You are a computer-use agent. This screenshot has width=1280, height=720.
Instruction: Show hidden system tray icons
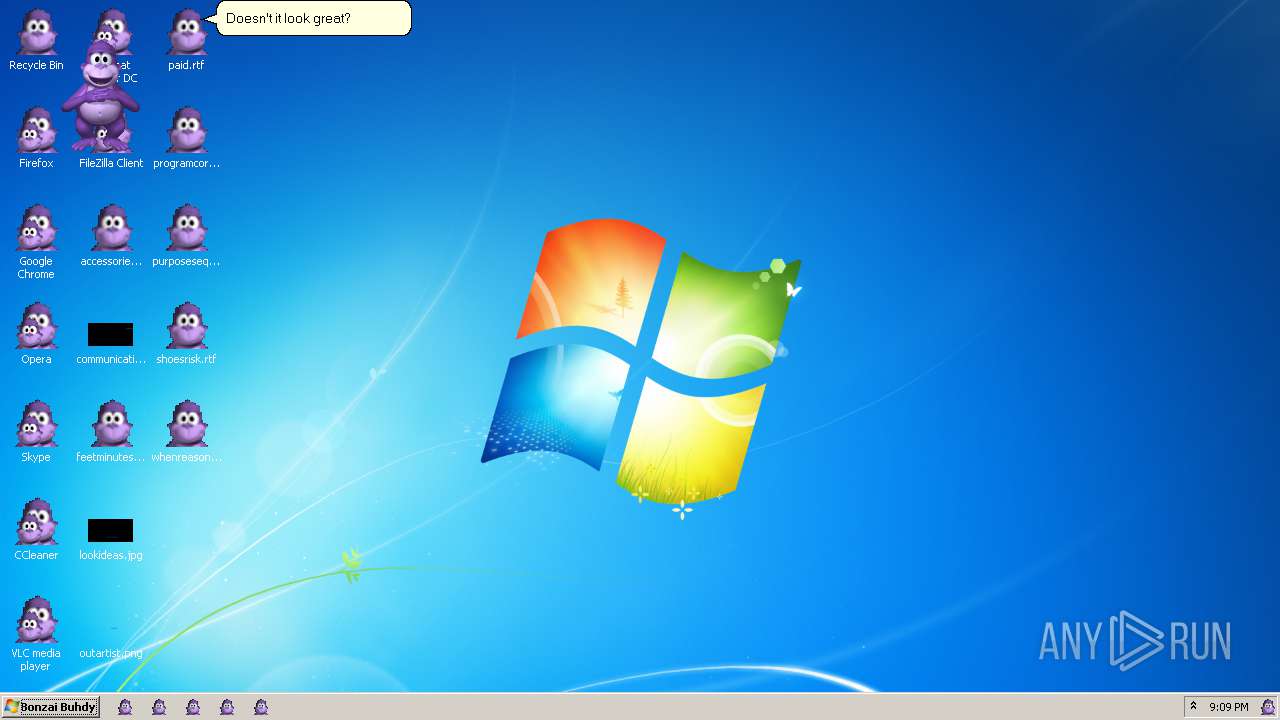pyautogui.click(x=1193, y=706)
